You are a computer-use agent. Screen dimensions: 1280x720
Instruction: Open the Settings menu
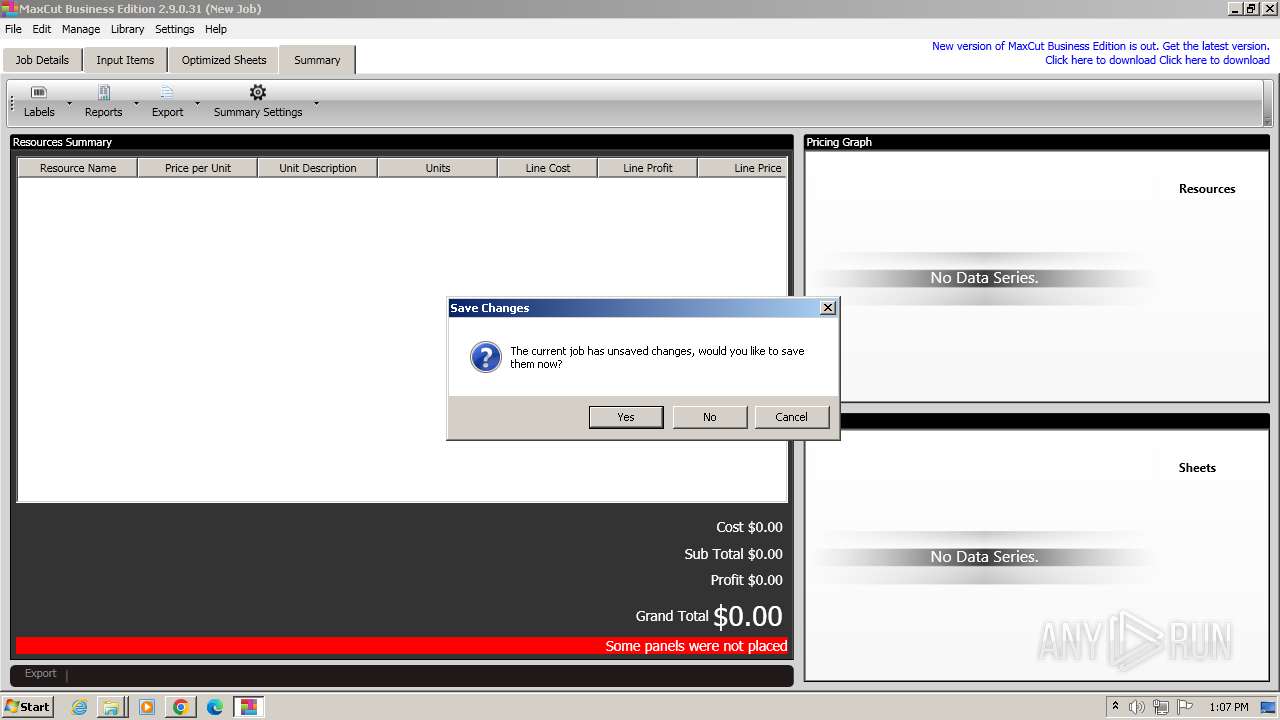174,29
